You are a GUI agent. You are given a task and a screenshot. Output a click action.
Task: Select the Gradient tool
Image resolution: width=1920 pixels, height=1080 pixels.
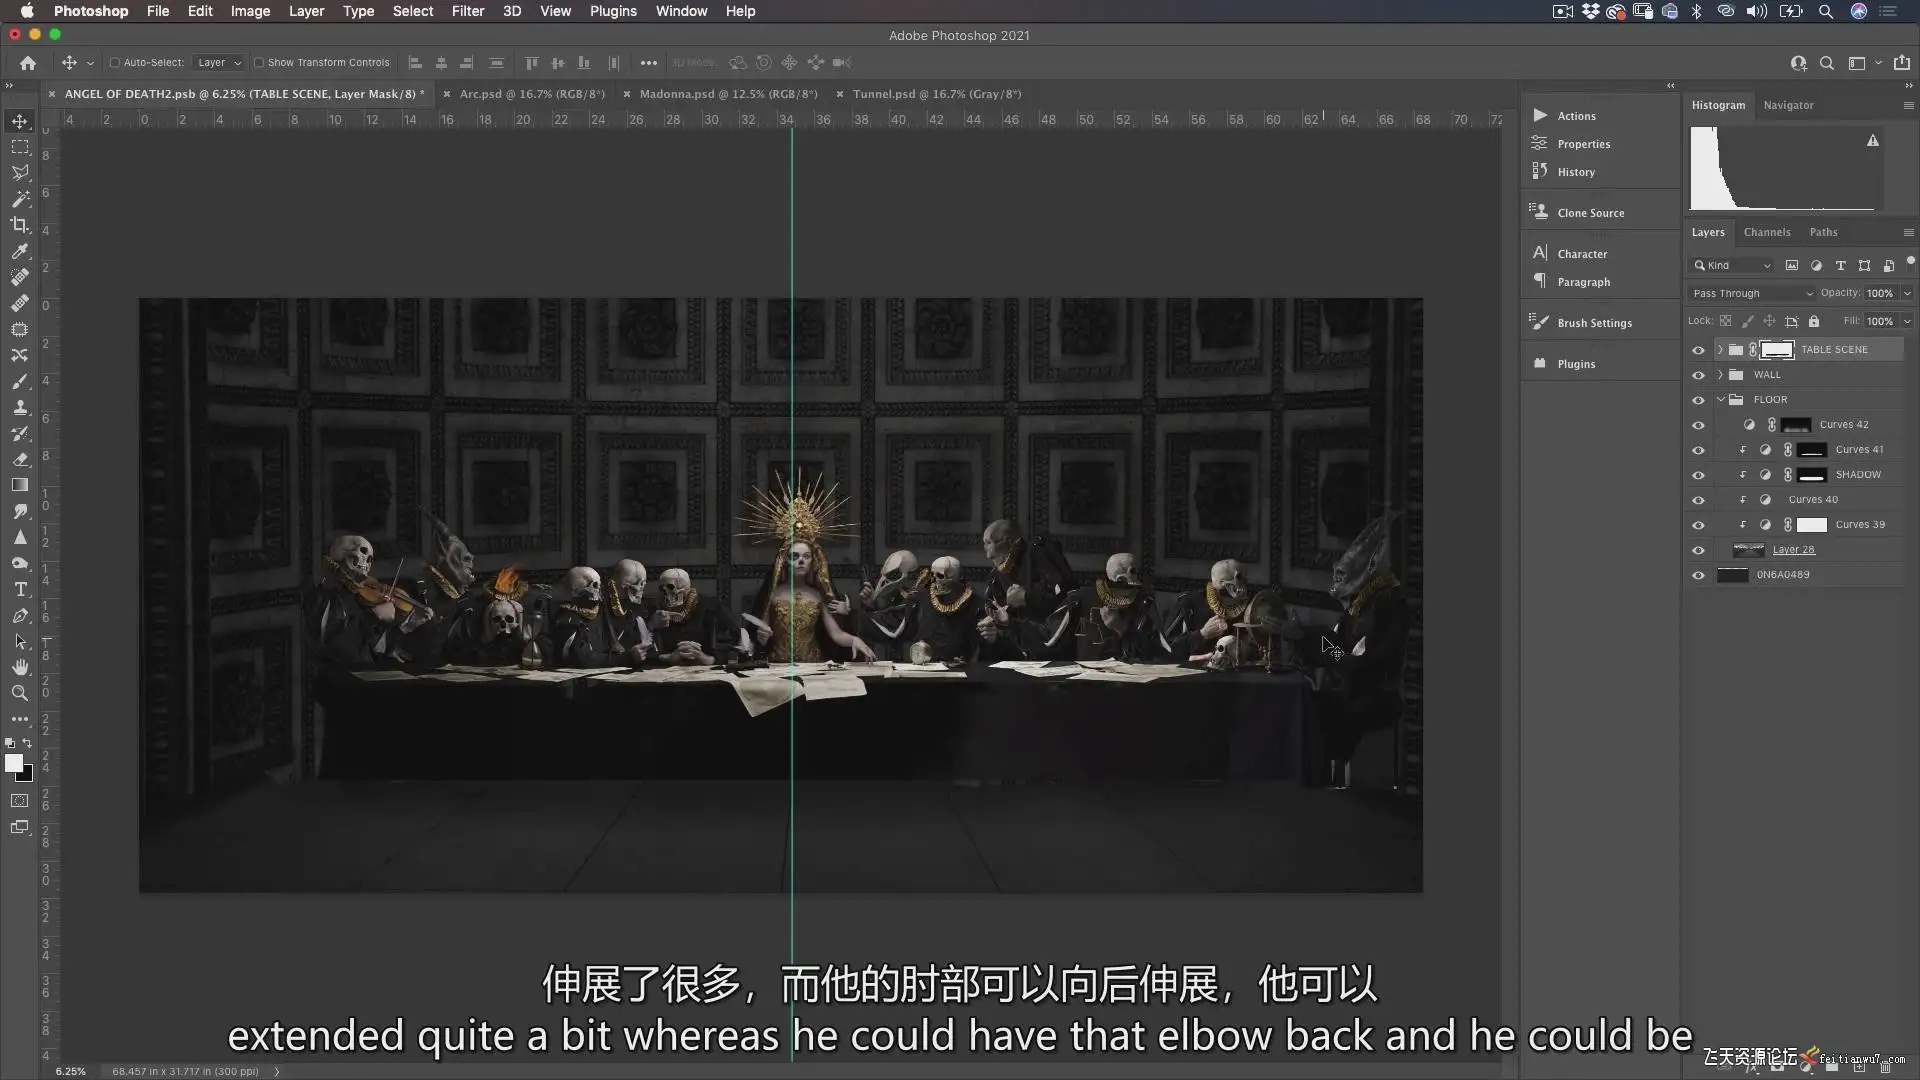point(20,485)
